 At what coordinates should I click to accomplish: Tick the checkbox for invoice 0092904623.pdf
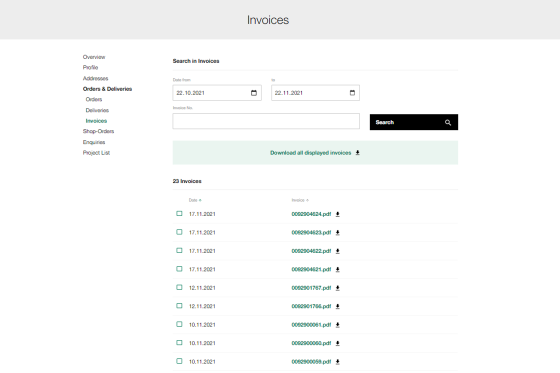coord(179,232)
